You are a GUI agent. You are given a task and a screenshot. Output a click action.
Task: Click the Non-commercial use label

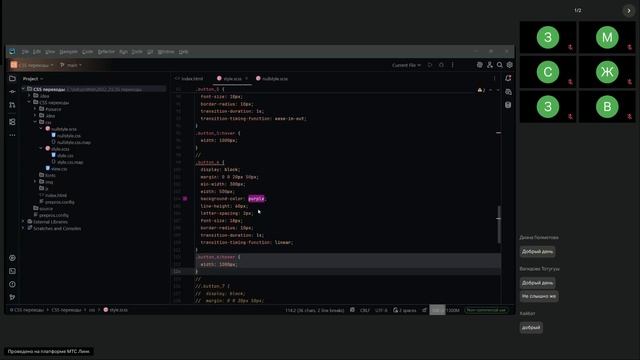pos(486,310)
